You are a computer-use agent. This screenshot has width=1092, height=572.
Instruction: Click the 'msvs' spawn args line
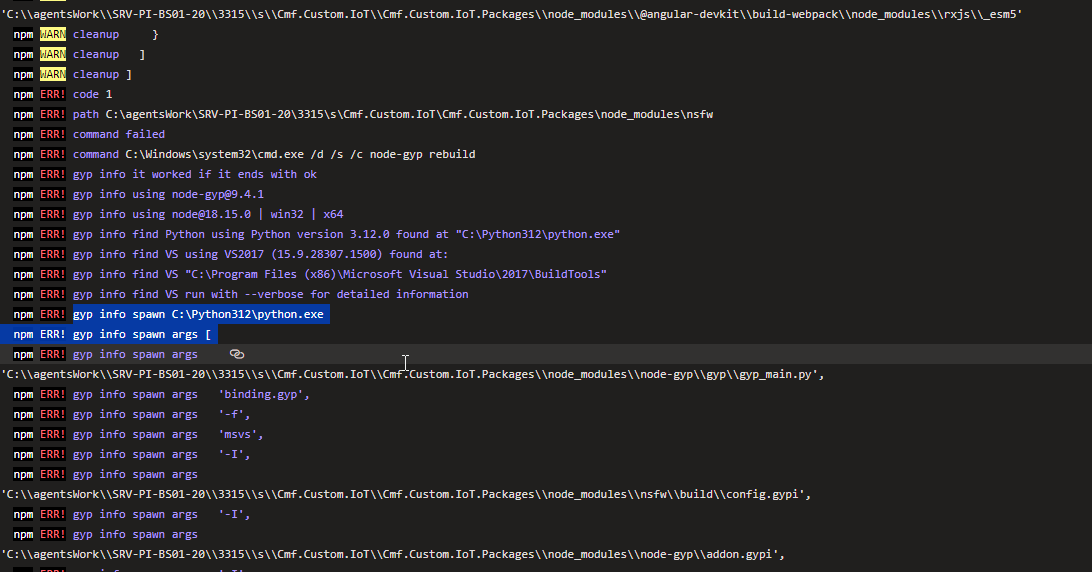139,435
